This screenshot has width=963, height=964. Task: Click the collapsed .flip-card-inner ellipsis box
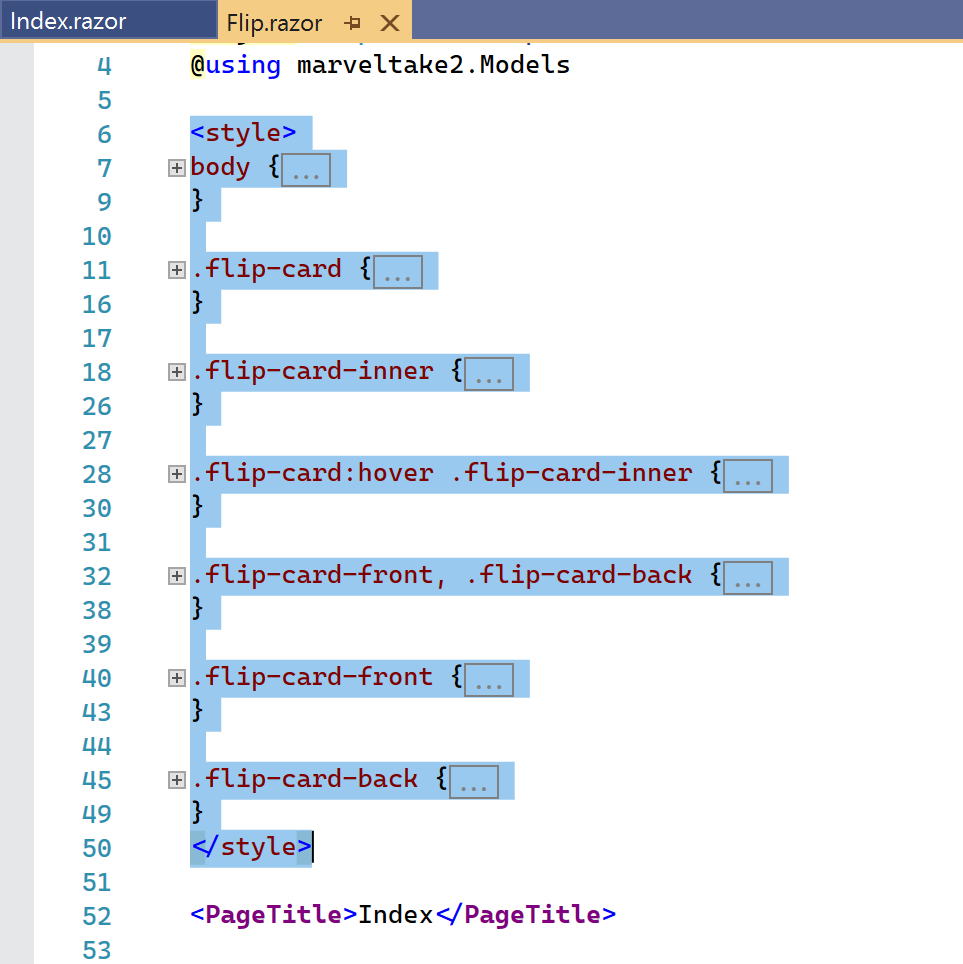pyautogui.click(x=487, y=373)
